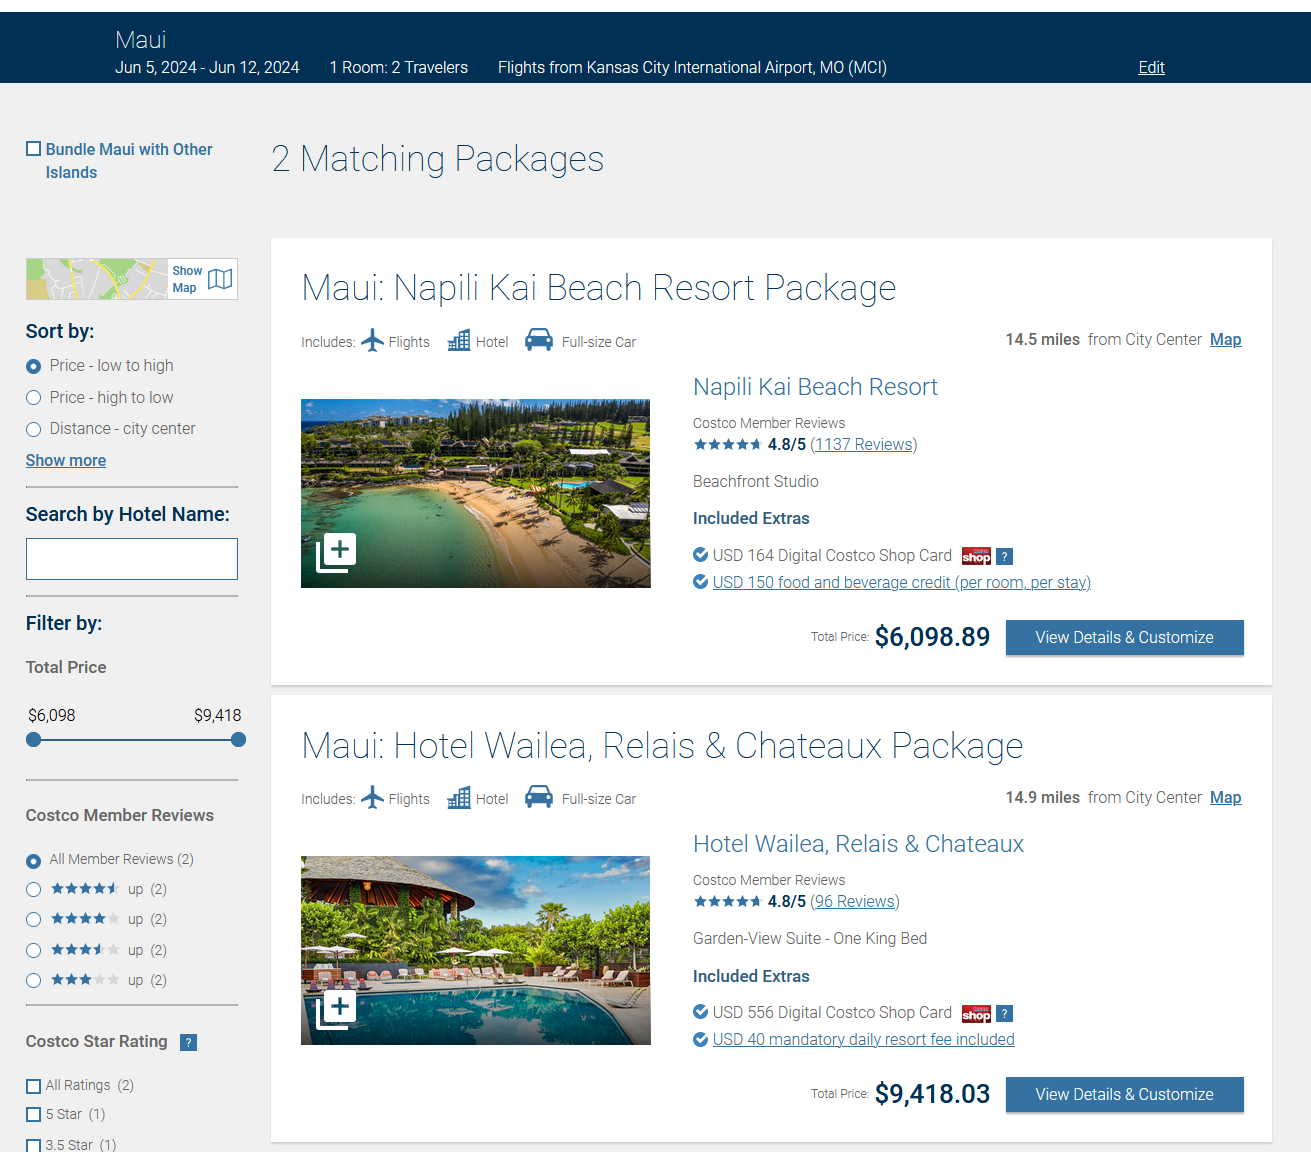The height and width of the screenshot is (1152, 1311).
Task: Open 1137 Reviews link
Action: coord(864,444)
